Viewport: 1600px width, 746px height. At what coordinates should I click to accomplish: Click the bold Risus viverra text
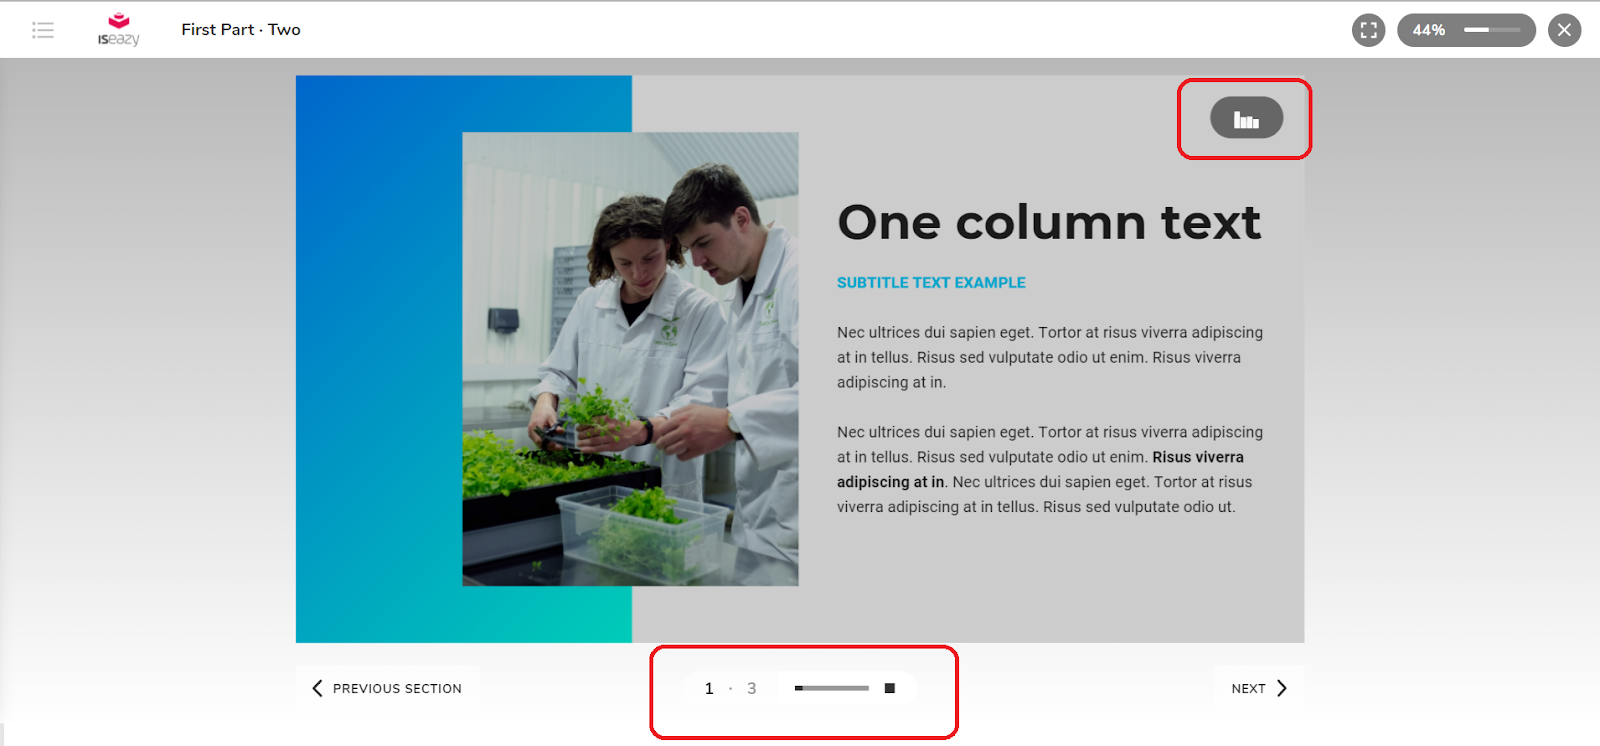point(1198,457)
